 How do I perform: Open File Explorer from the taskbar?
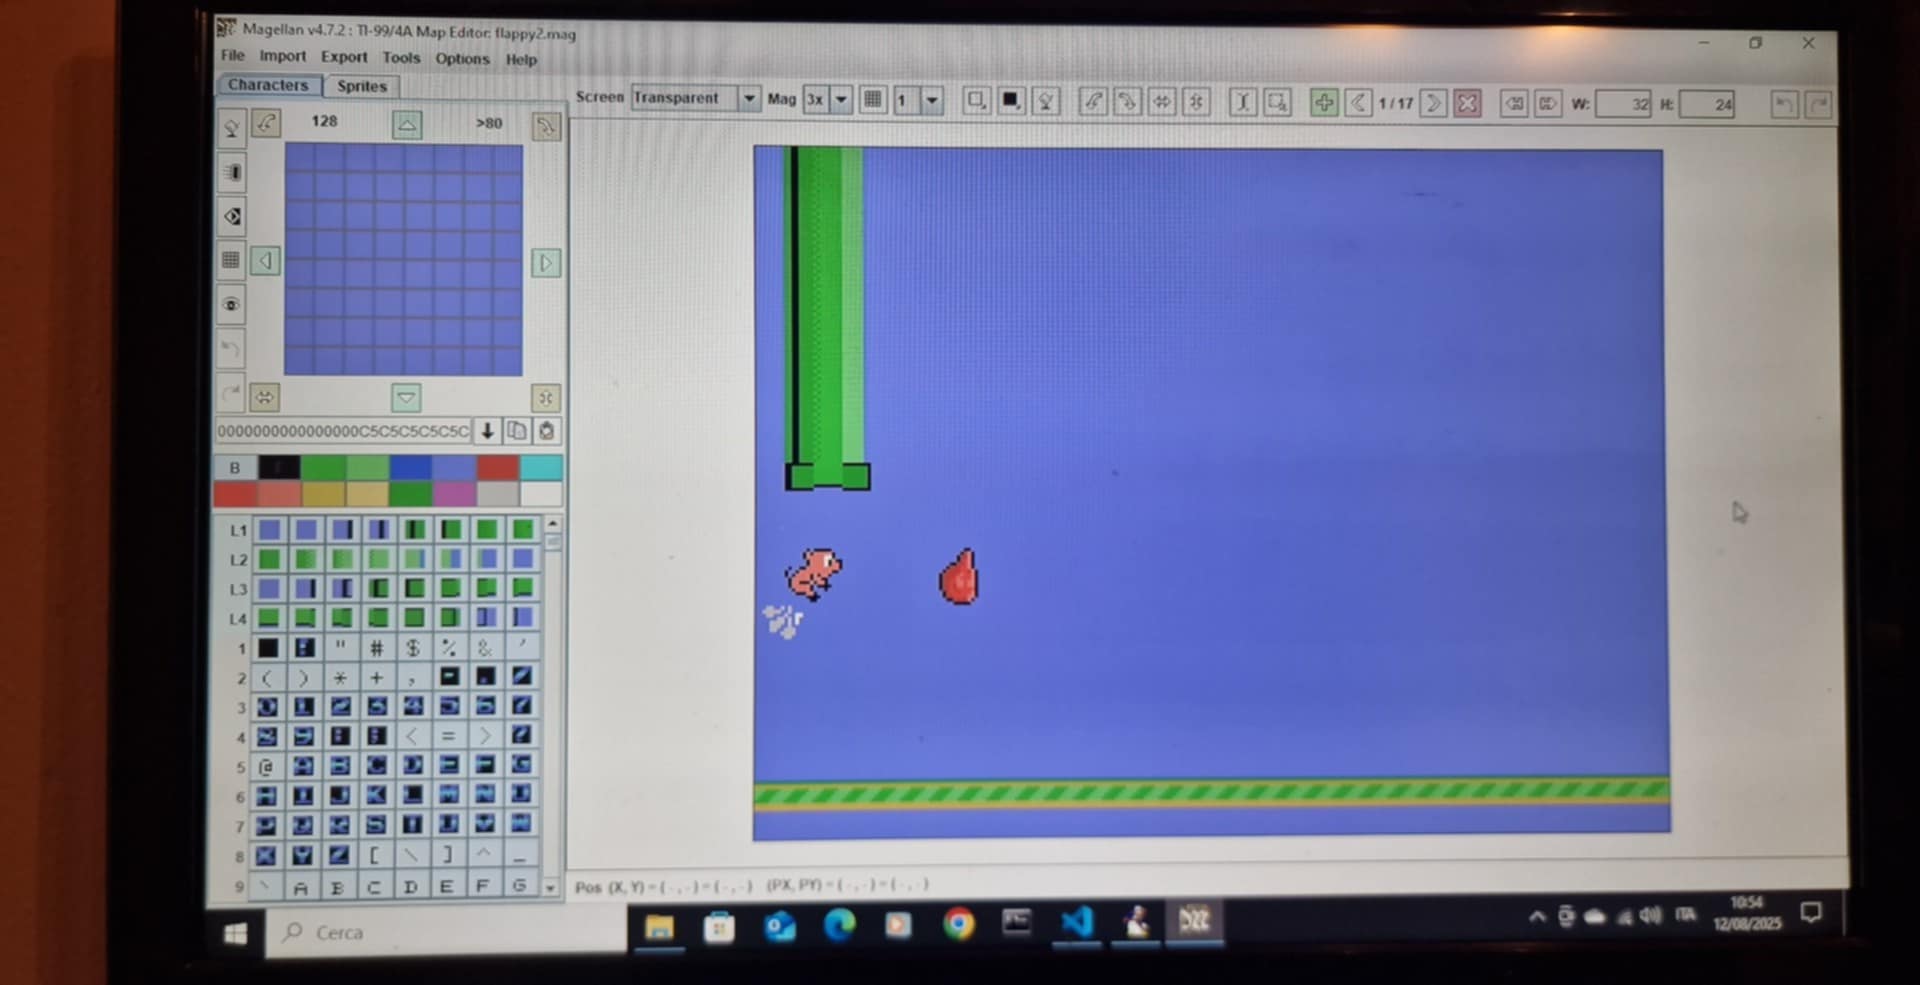(x=659, y=928)
